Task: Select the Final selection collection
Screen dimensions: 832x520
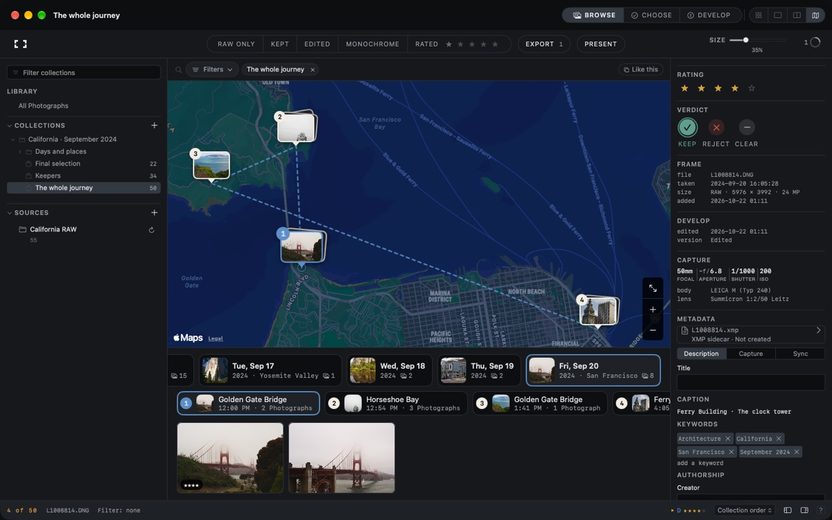Action: pyautogui.click(x=84, y=164)
